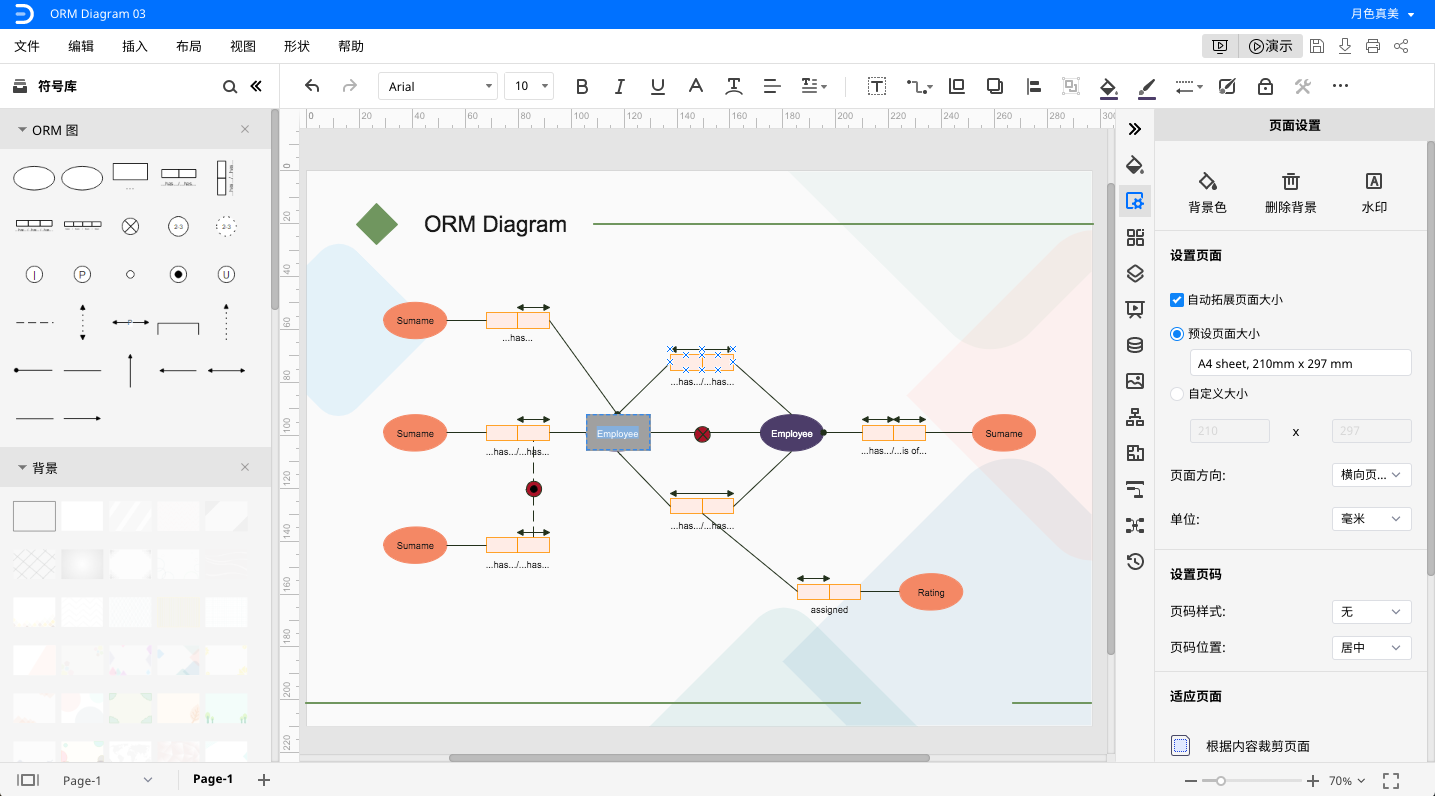Open the line color pen tool
This screenshot has width=1435, height=796.
point(1147,87)
